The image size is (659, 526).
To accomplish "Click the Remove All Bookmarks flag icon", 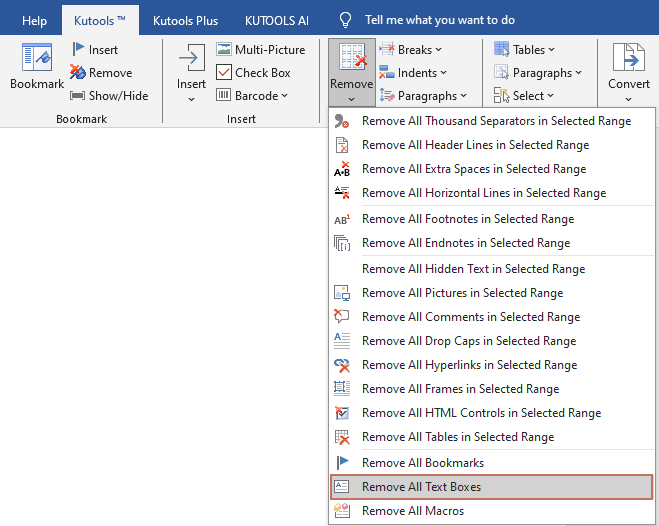I will (x=342, y=463).
